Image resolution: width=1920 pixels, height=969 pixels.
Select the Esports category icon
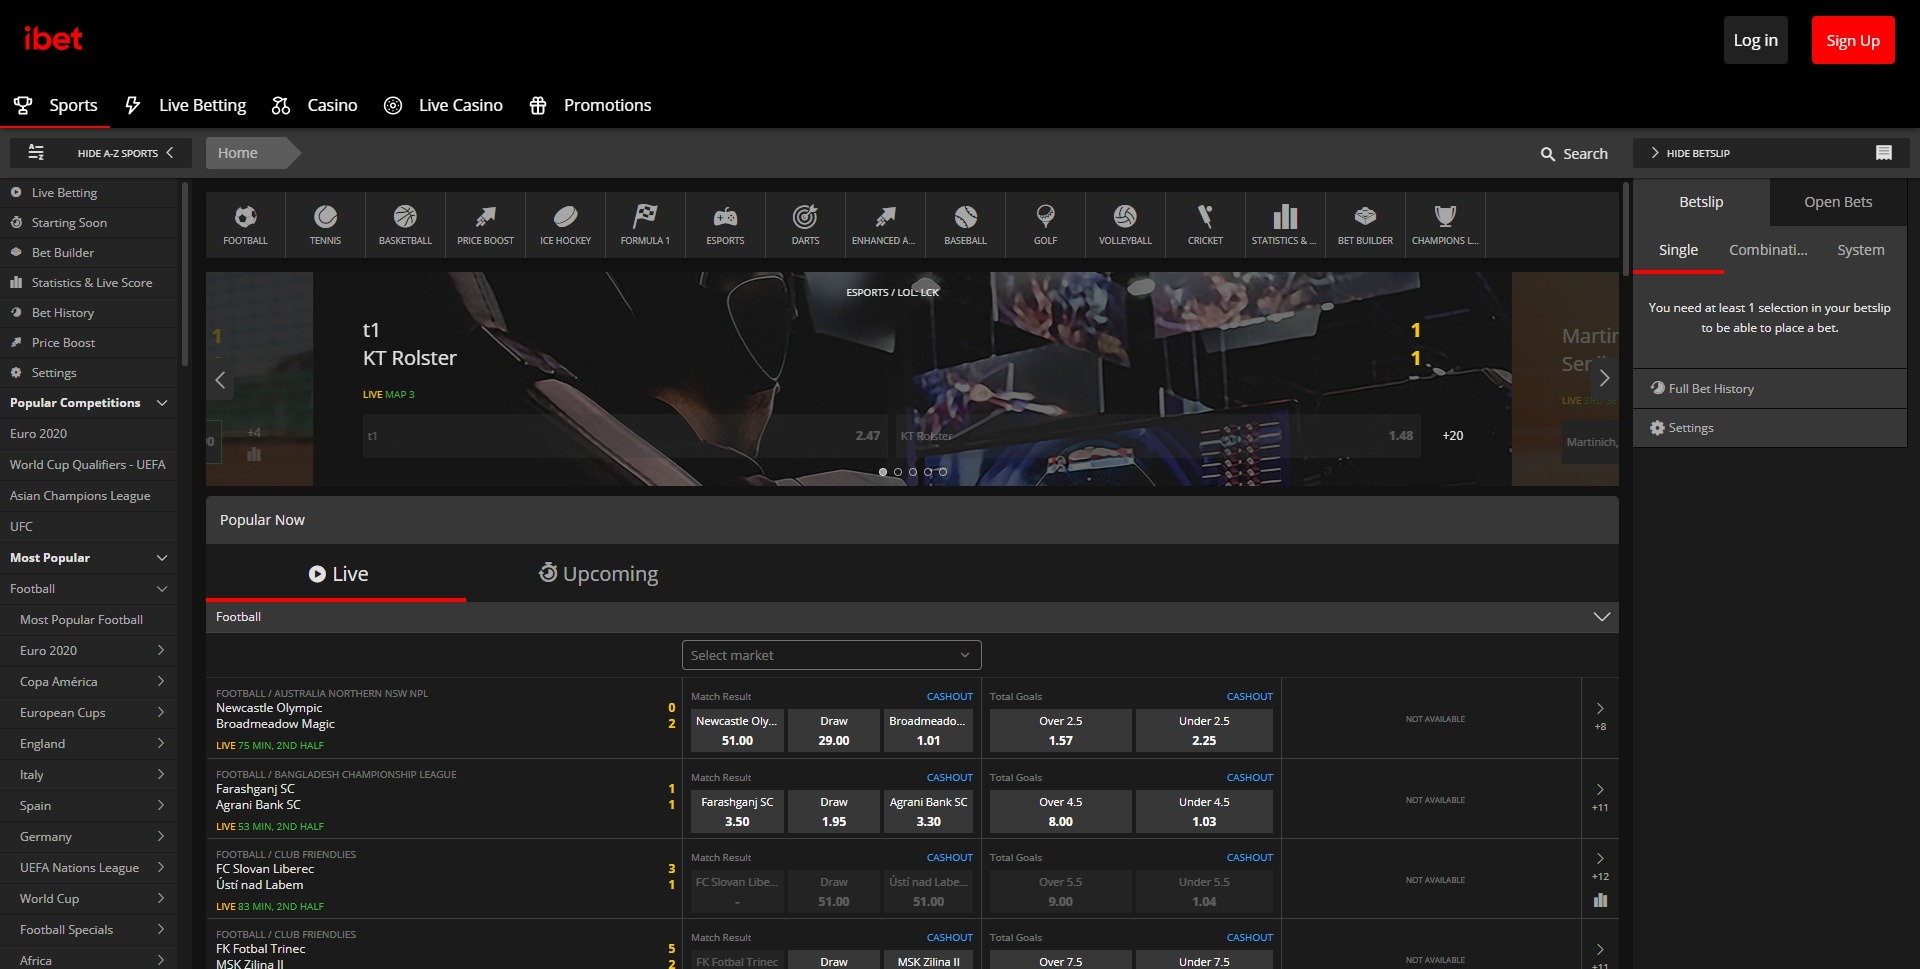click(x=725, y=224)
